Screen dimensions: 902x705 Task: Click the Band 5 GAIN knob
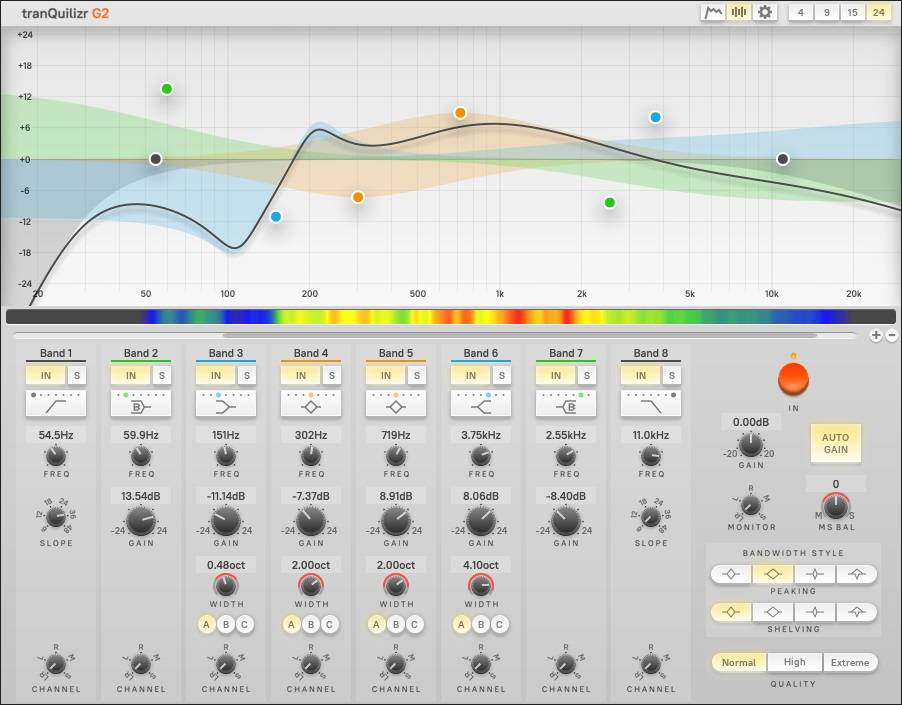[396, 521]
